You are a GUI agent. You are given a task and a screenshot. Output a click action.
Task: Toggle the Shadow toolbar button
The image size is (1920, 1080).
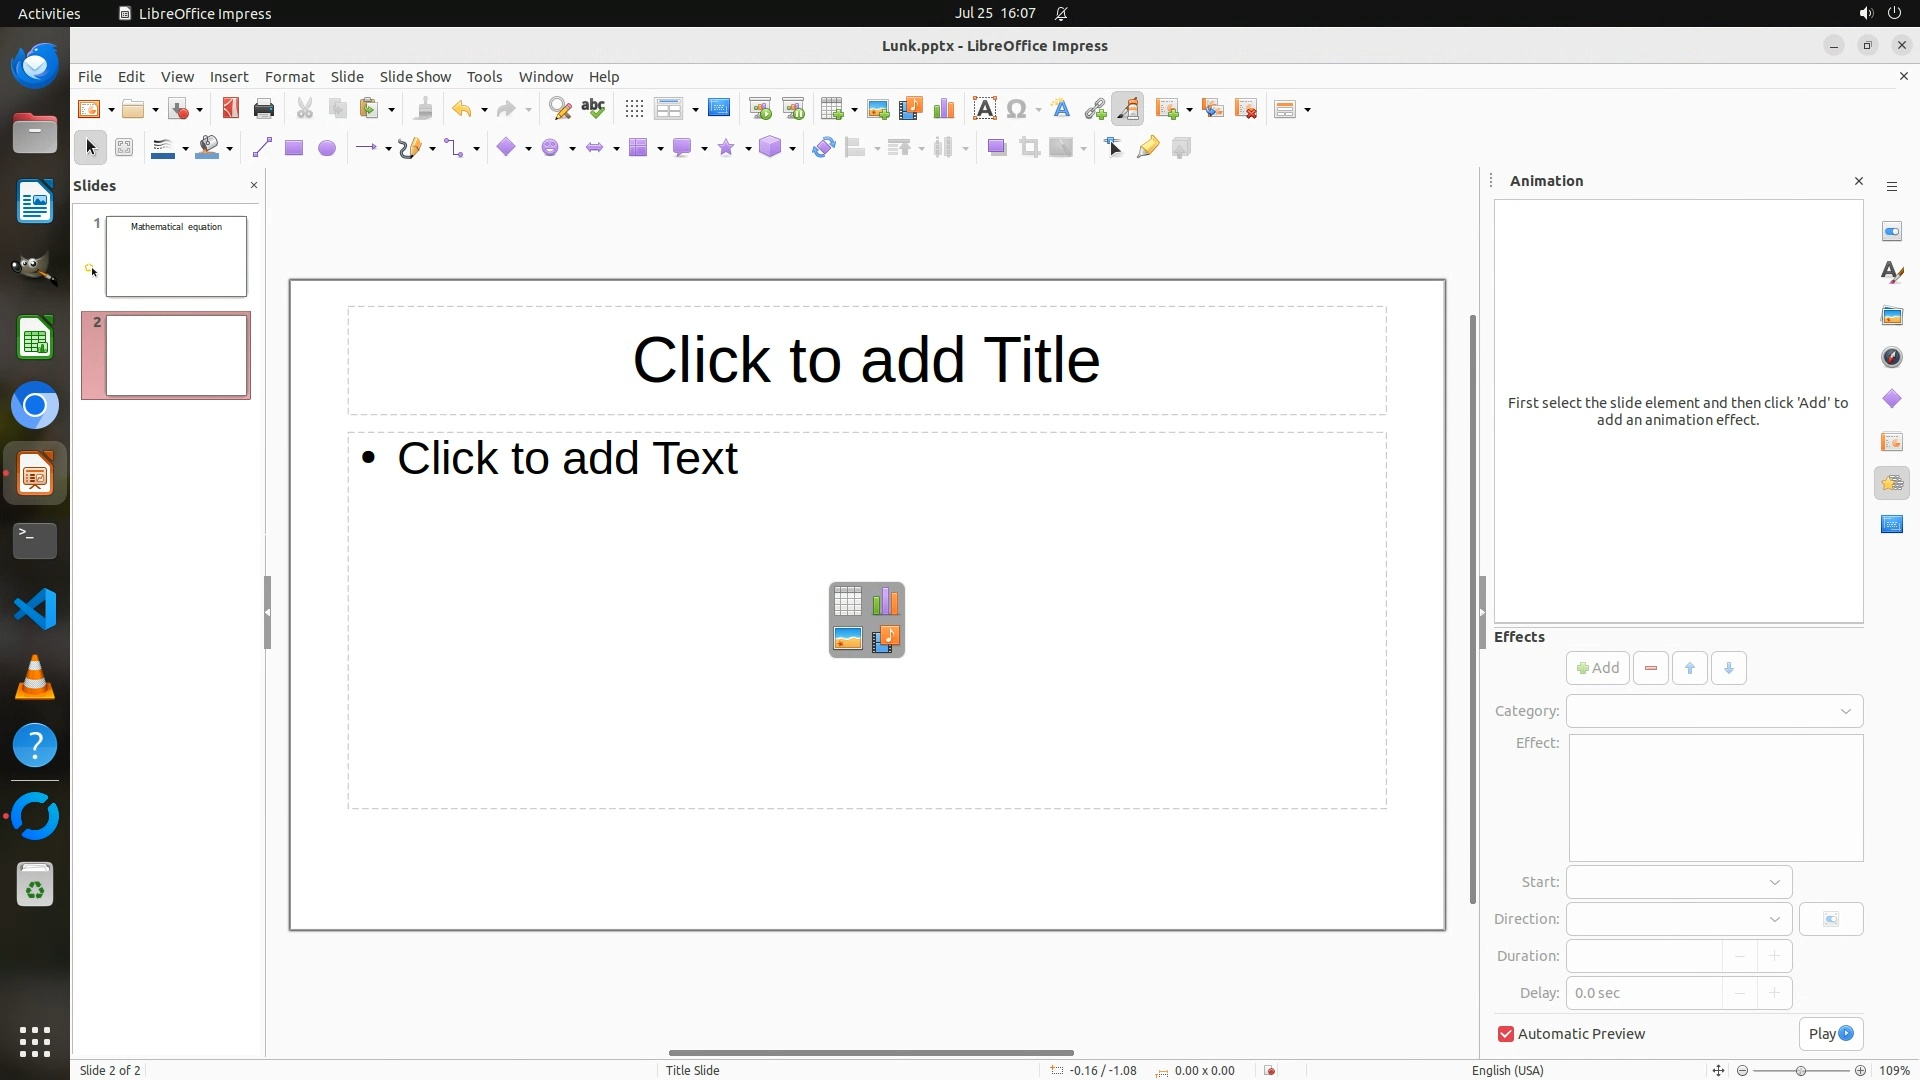(996, 148)
